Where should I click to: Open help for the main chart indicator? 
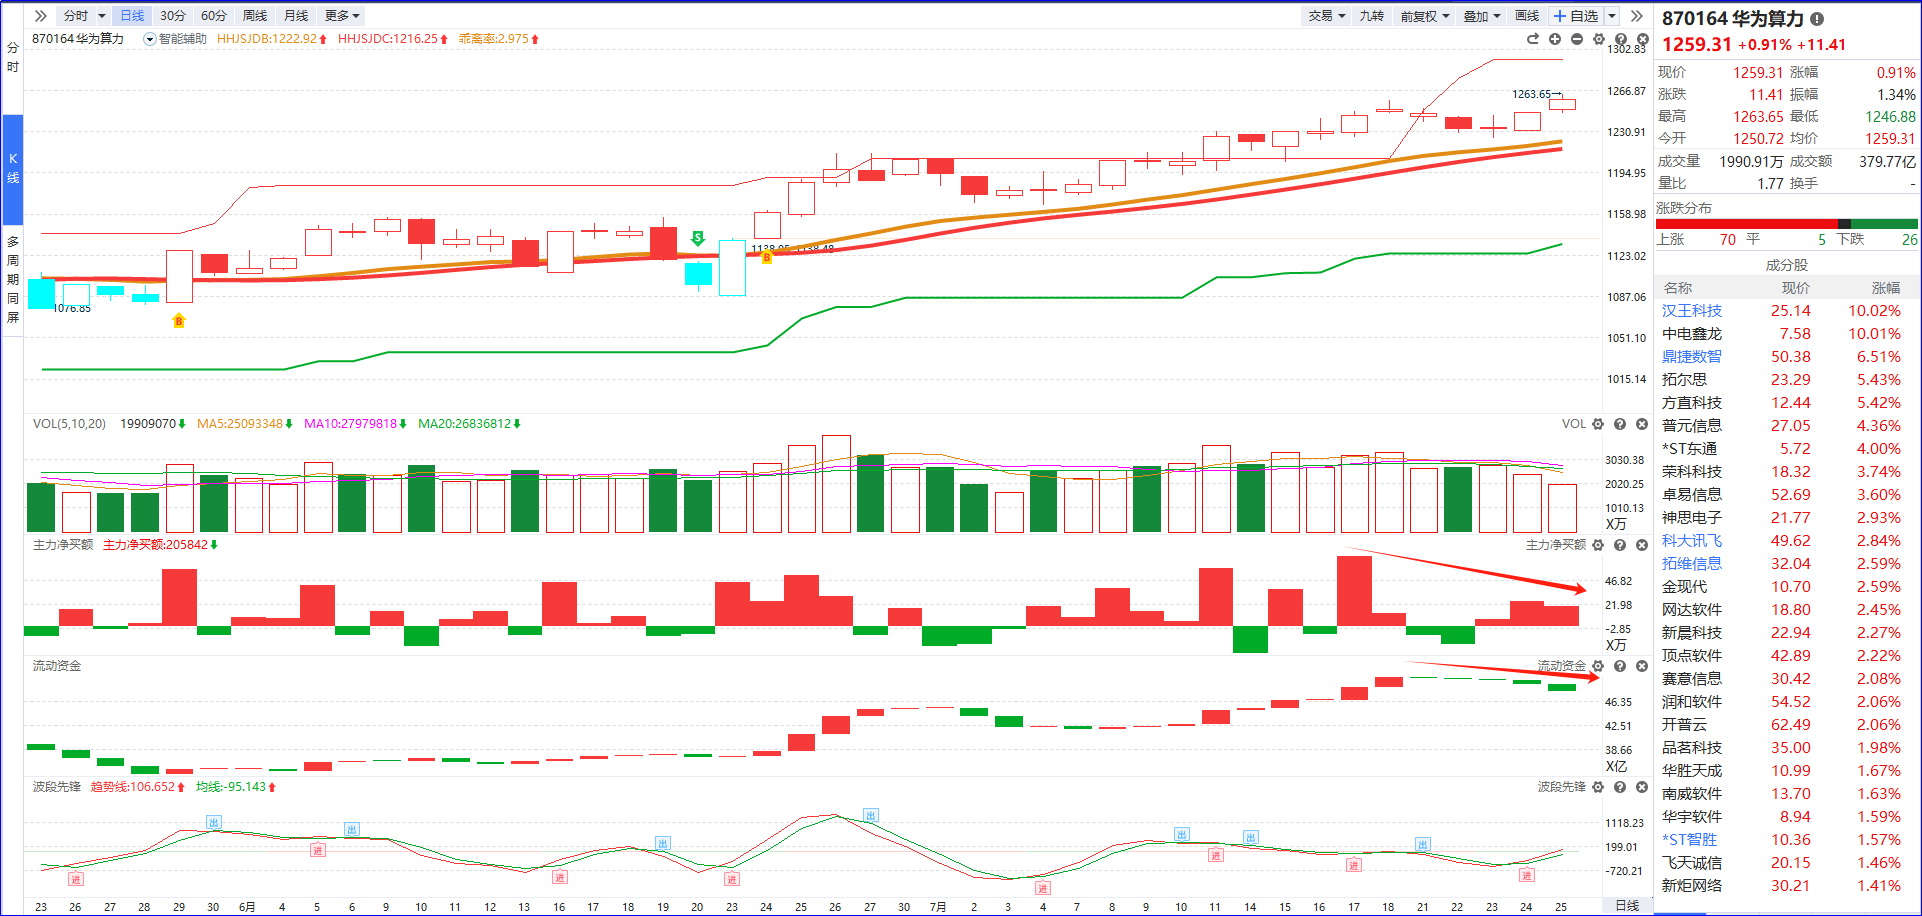[1621, 39]
